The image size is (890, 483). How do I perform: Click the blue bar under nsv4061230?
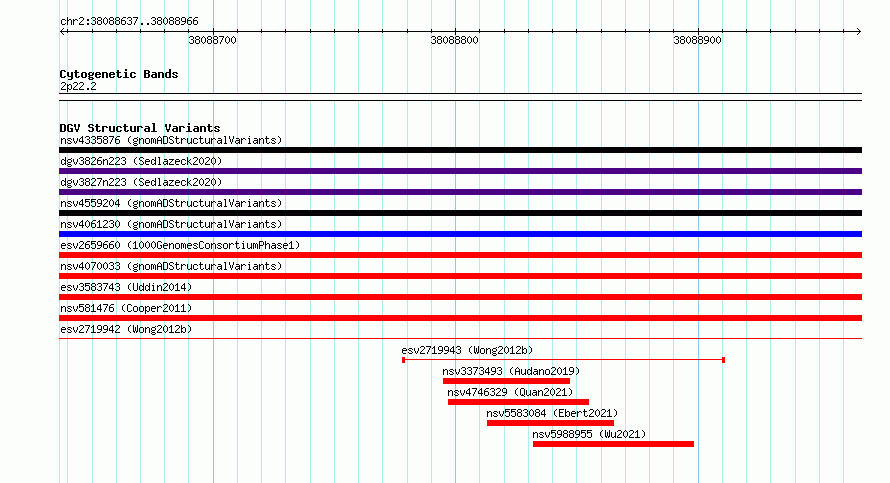[x=460, y=234]
